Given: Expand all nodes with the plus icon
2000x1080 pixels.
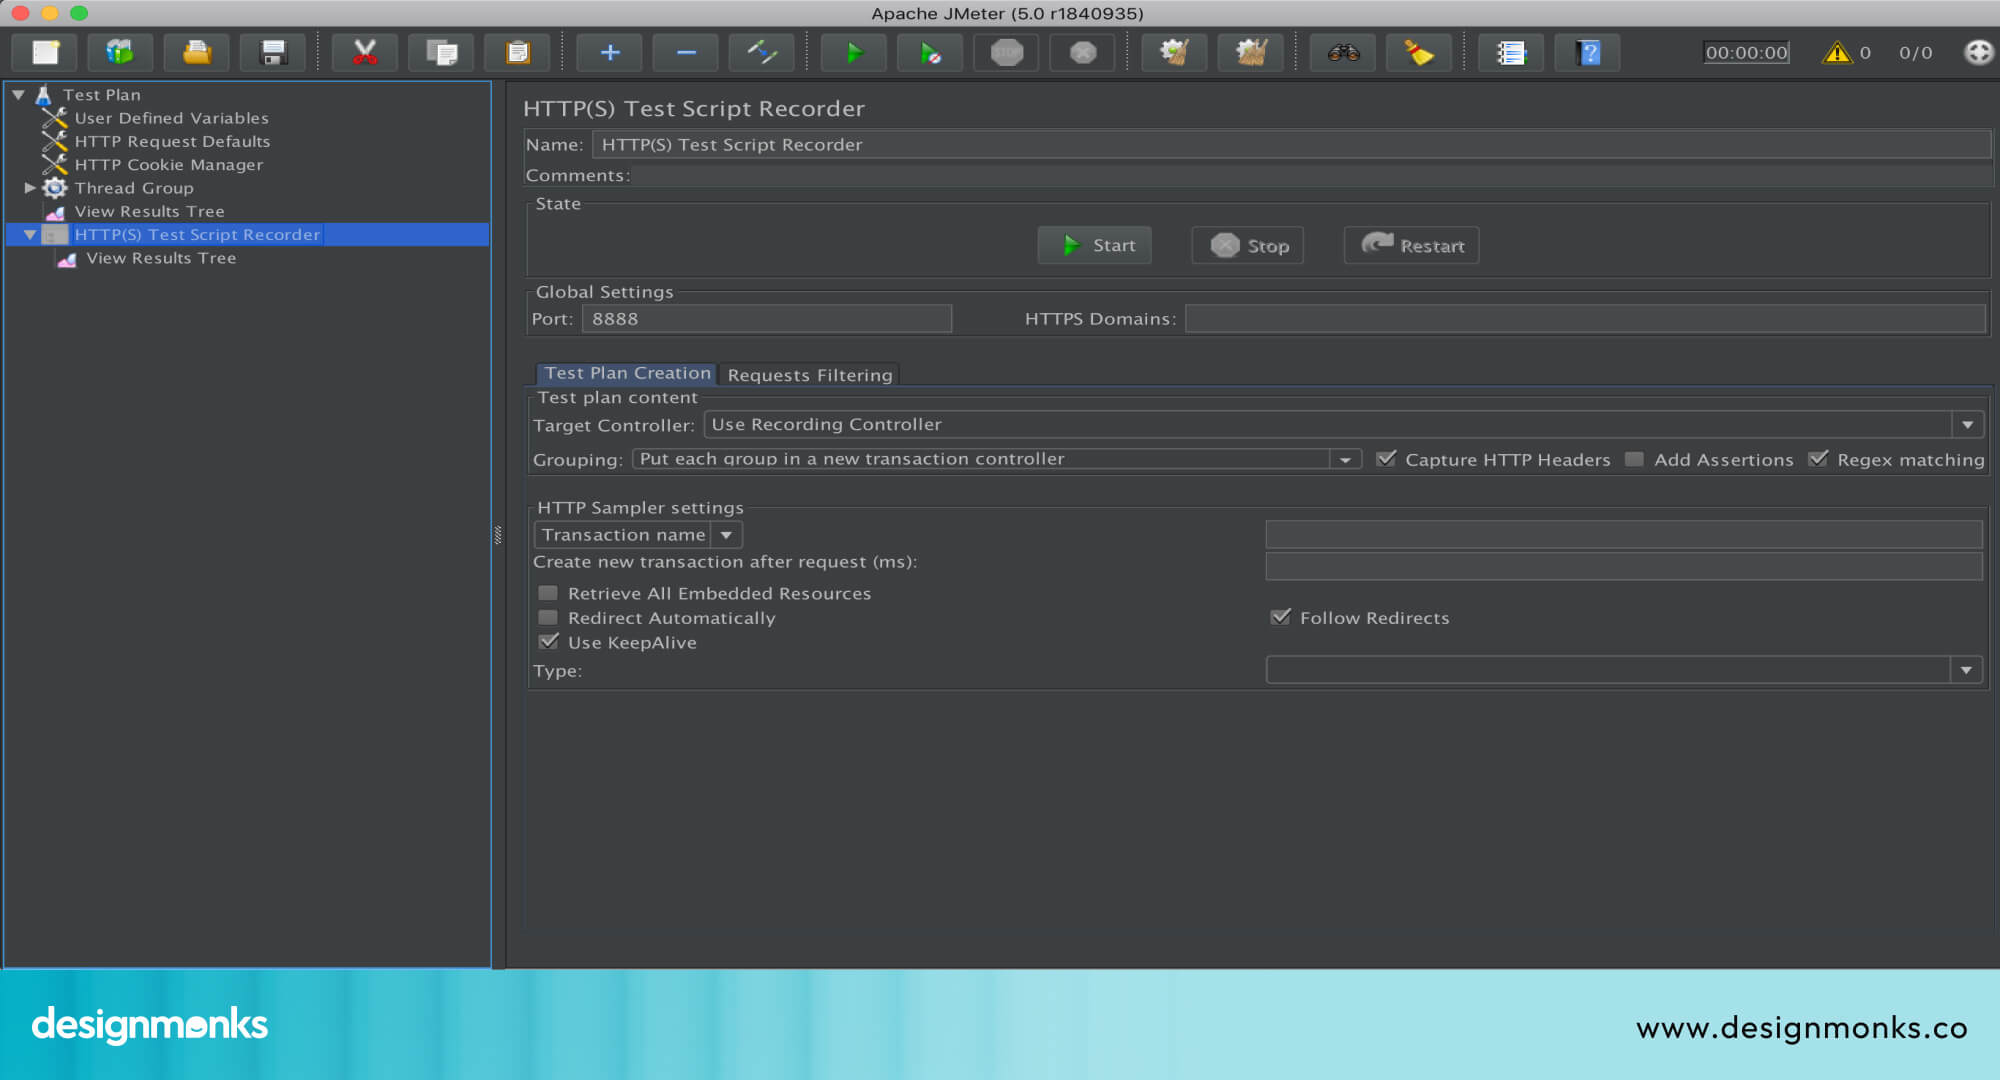Looking at the screenshot, I should 610,52.
